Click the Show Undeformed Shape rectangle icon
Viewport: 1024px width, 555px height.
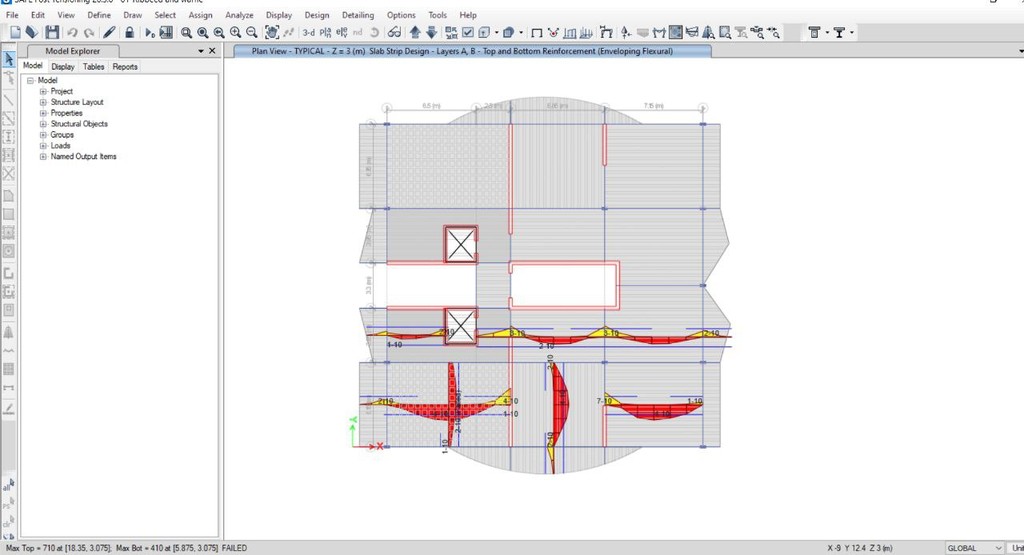(x=537, y=33)
